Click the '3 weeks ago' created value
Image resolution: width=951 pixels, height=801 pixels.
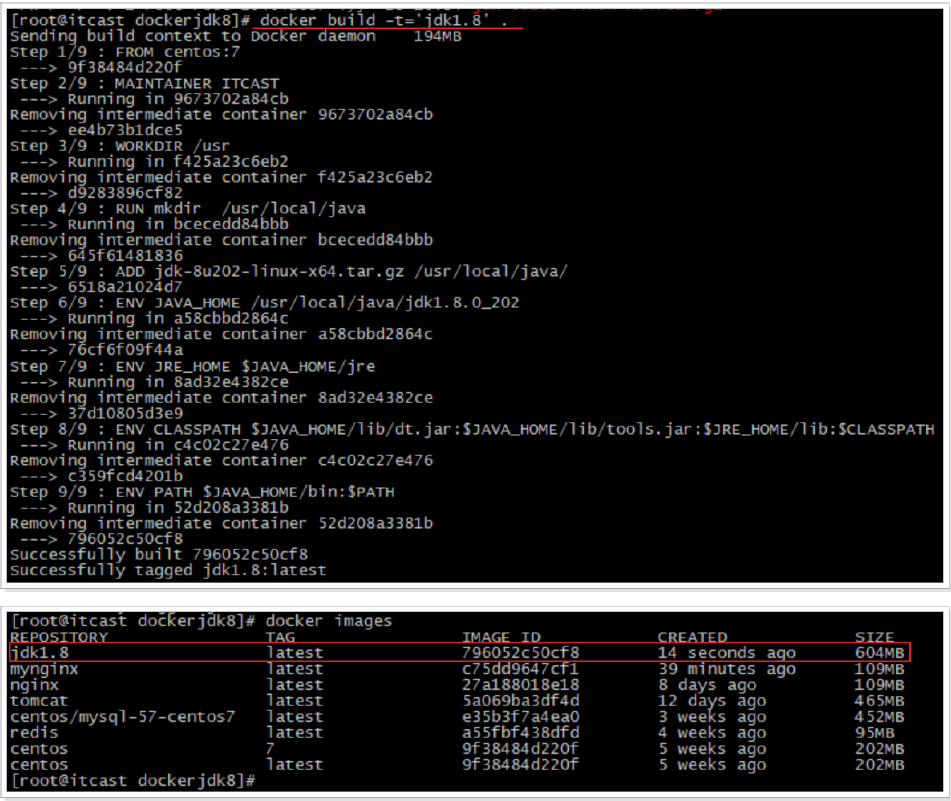click(711, 716)
